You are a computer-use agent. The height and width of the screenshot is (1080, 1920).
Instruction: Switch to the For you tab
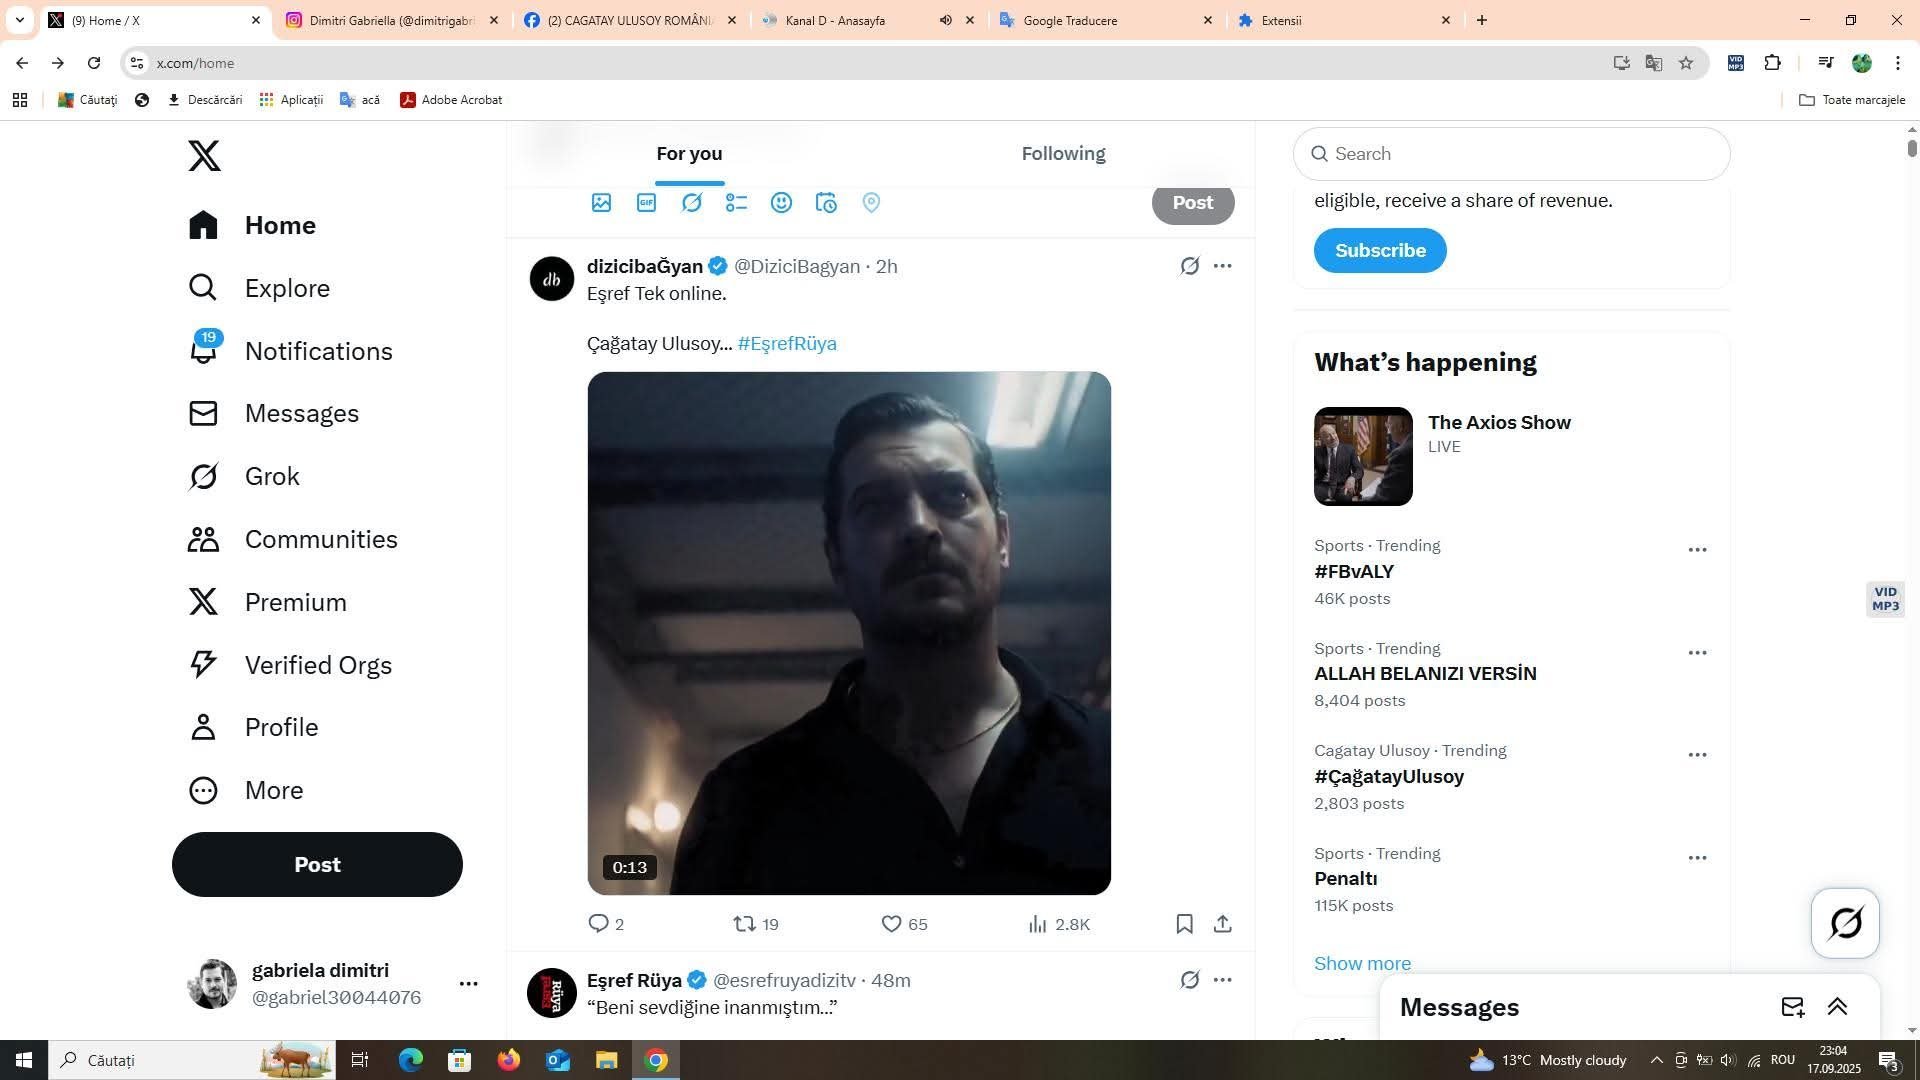689,153
